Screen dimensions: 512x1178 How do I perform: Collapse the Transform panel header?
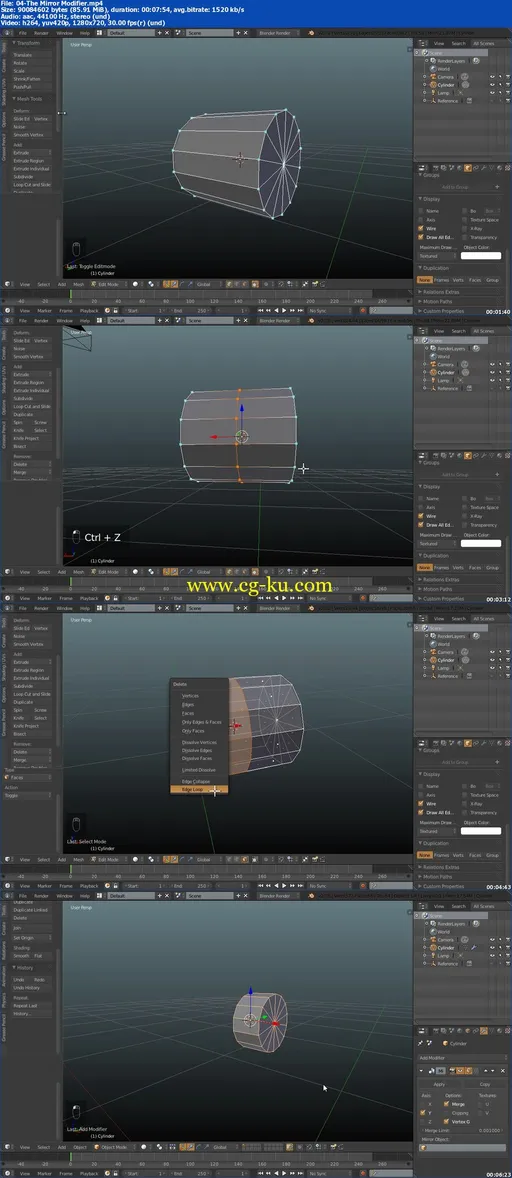click(x=32, y=43)
